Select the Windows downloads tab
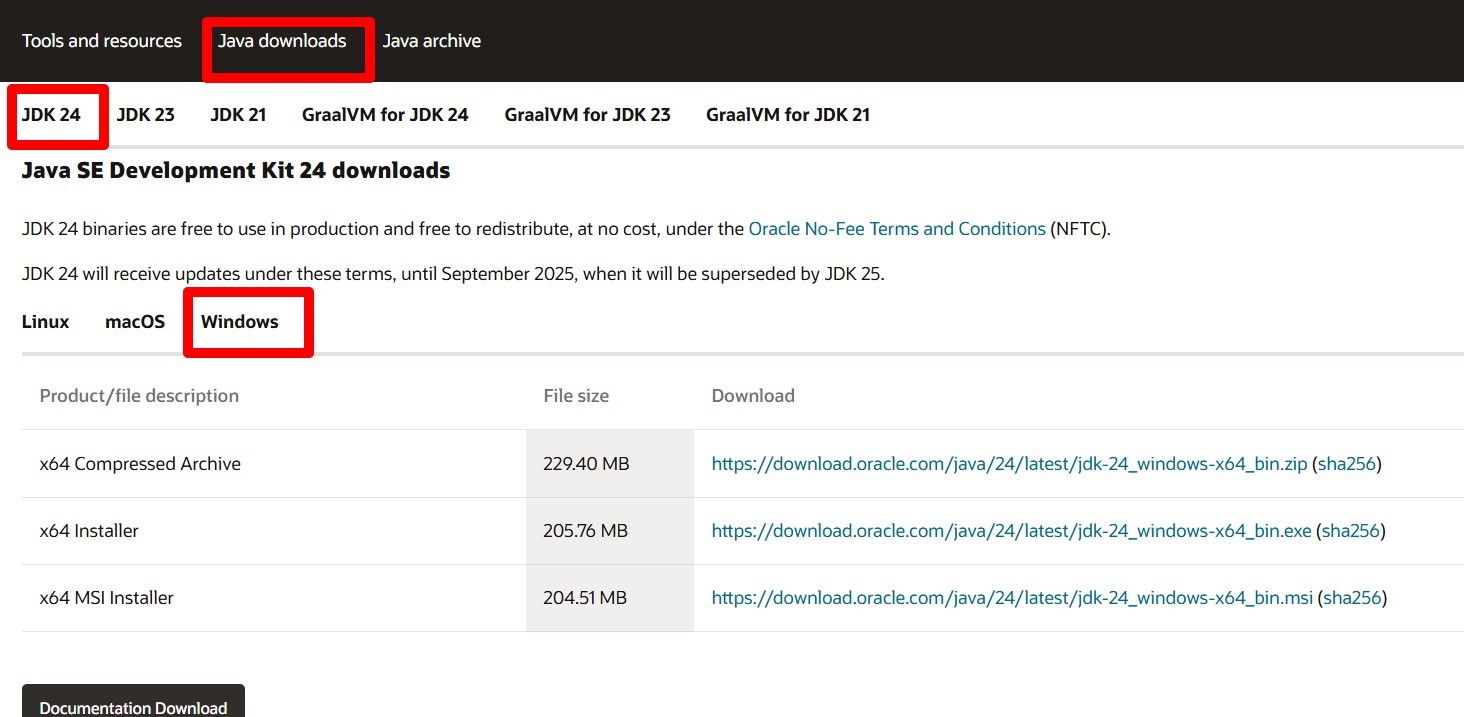This screenshot has height=717, width=1464. (240, 322)
